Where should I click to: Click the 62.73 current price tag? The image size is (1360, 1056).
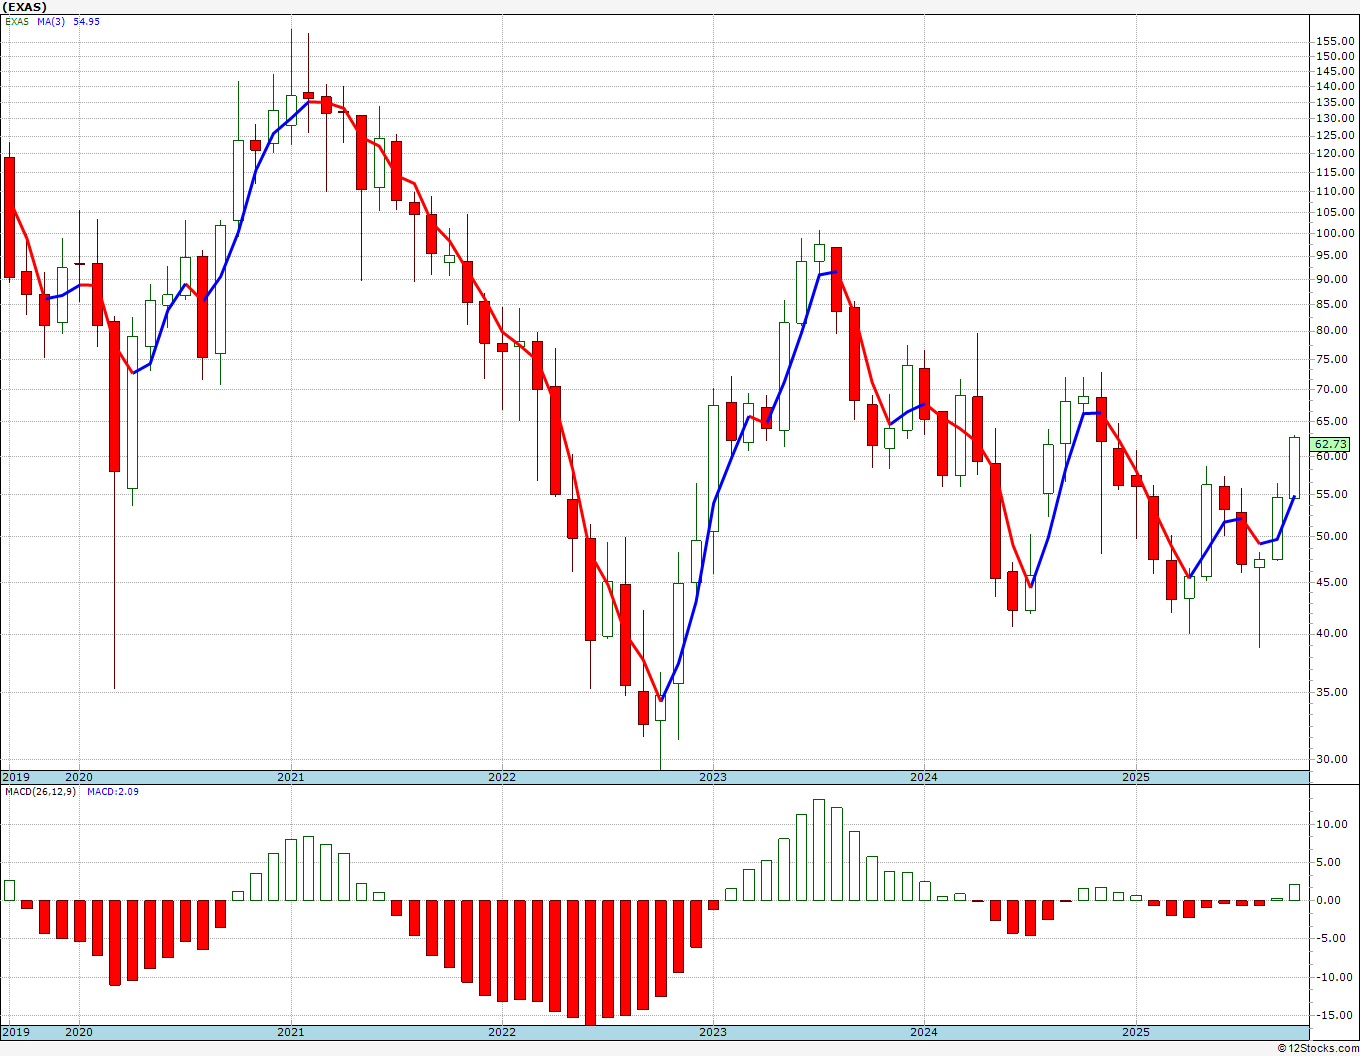click(1330, 444)
